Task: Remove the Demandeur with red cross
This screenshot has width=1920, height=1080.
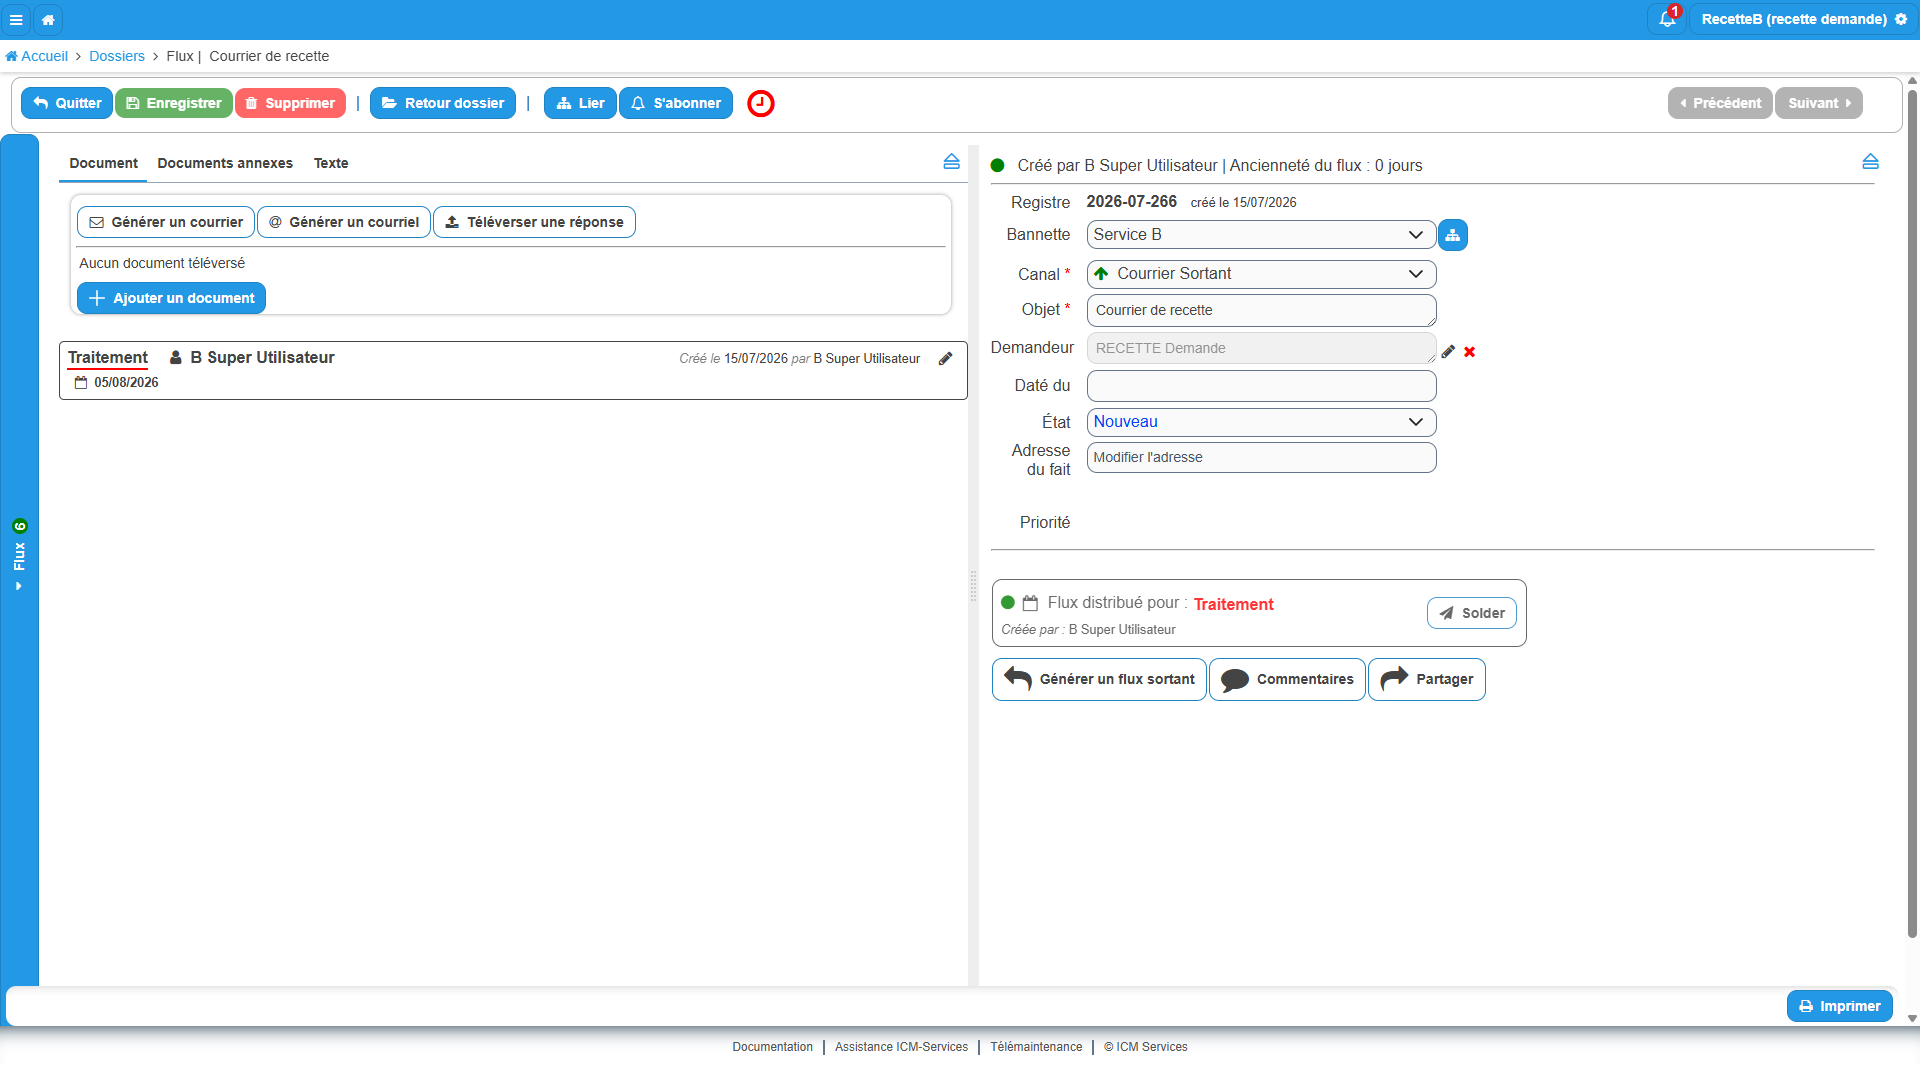Action: pos(1470,352)
